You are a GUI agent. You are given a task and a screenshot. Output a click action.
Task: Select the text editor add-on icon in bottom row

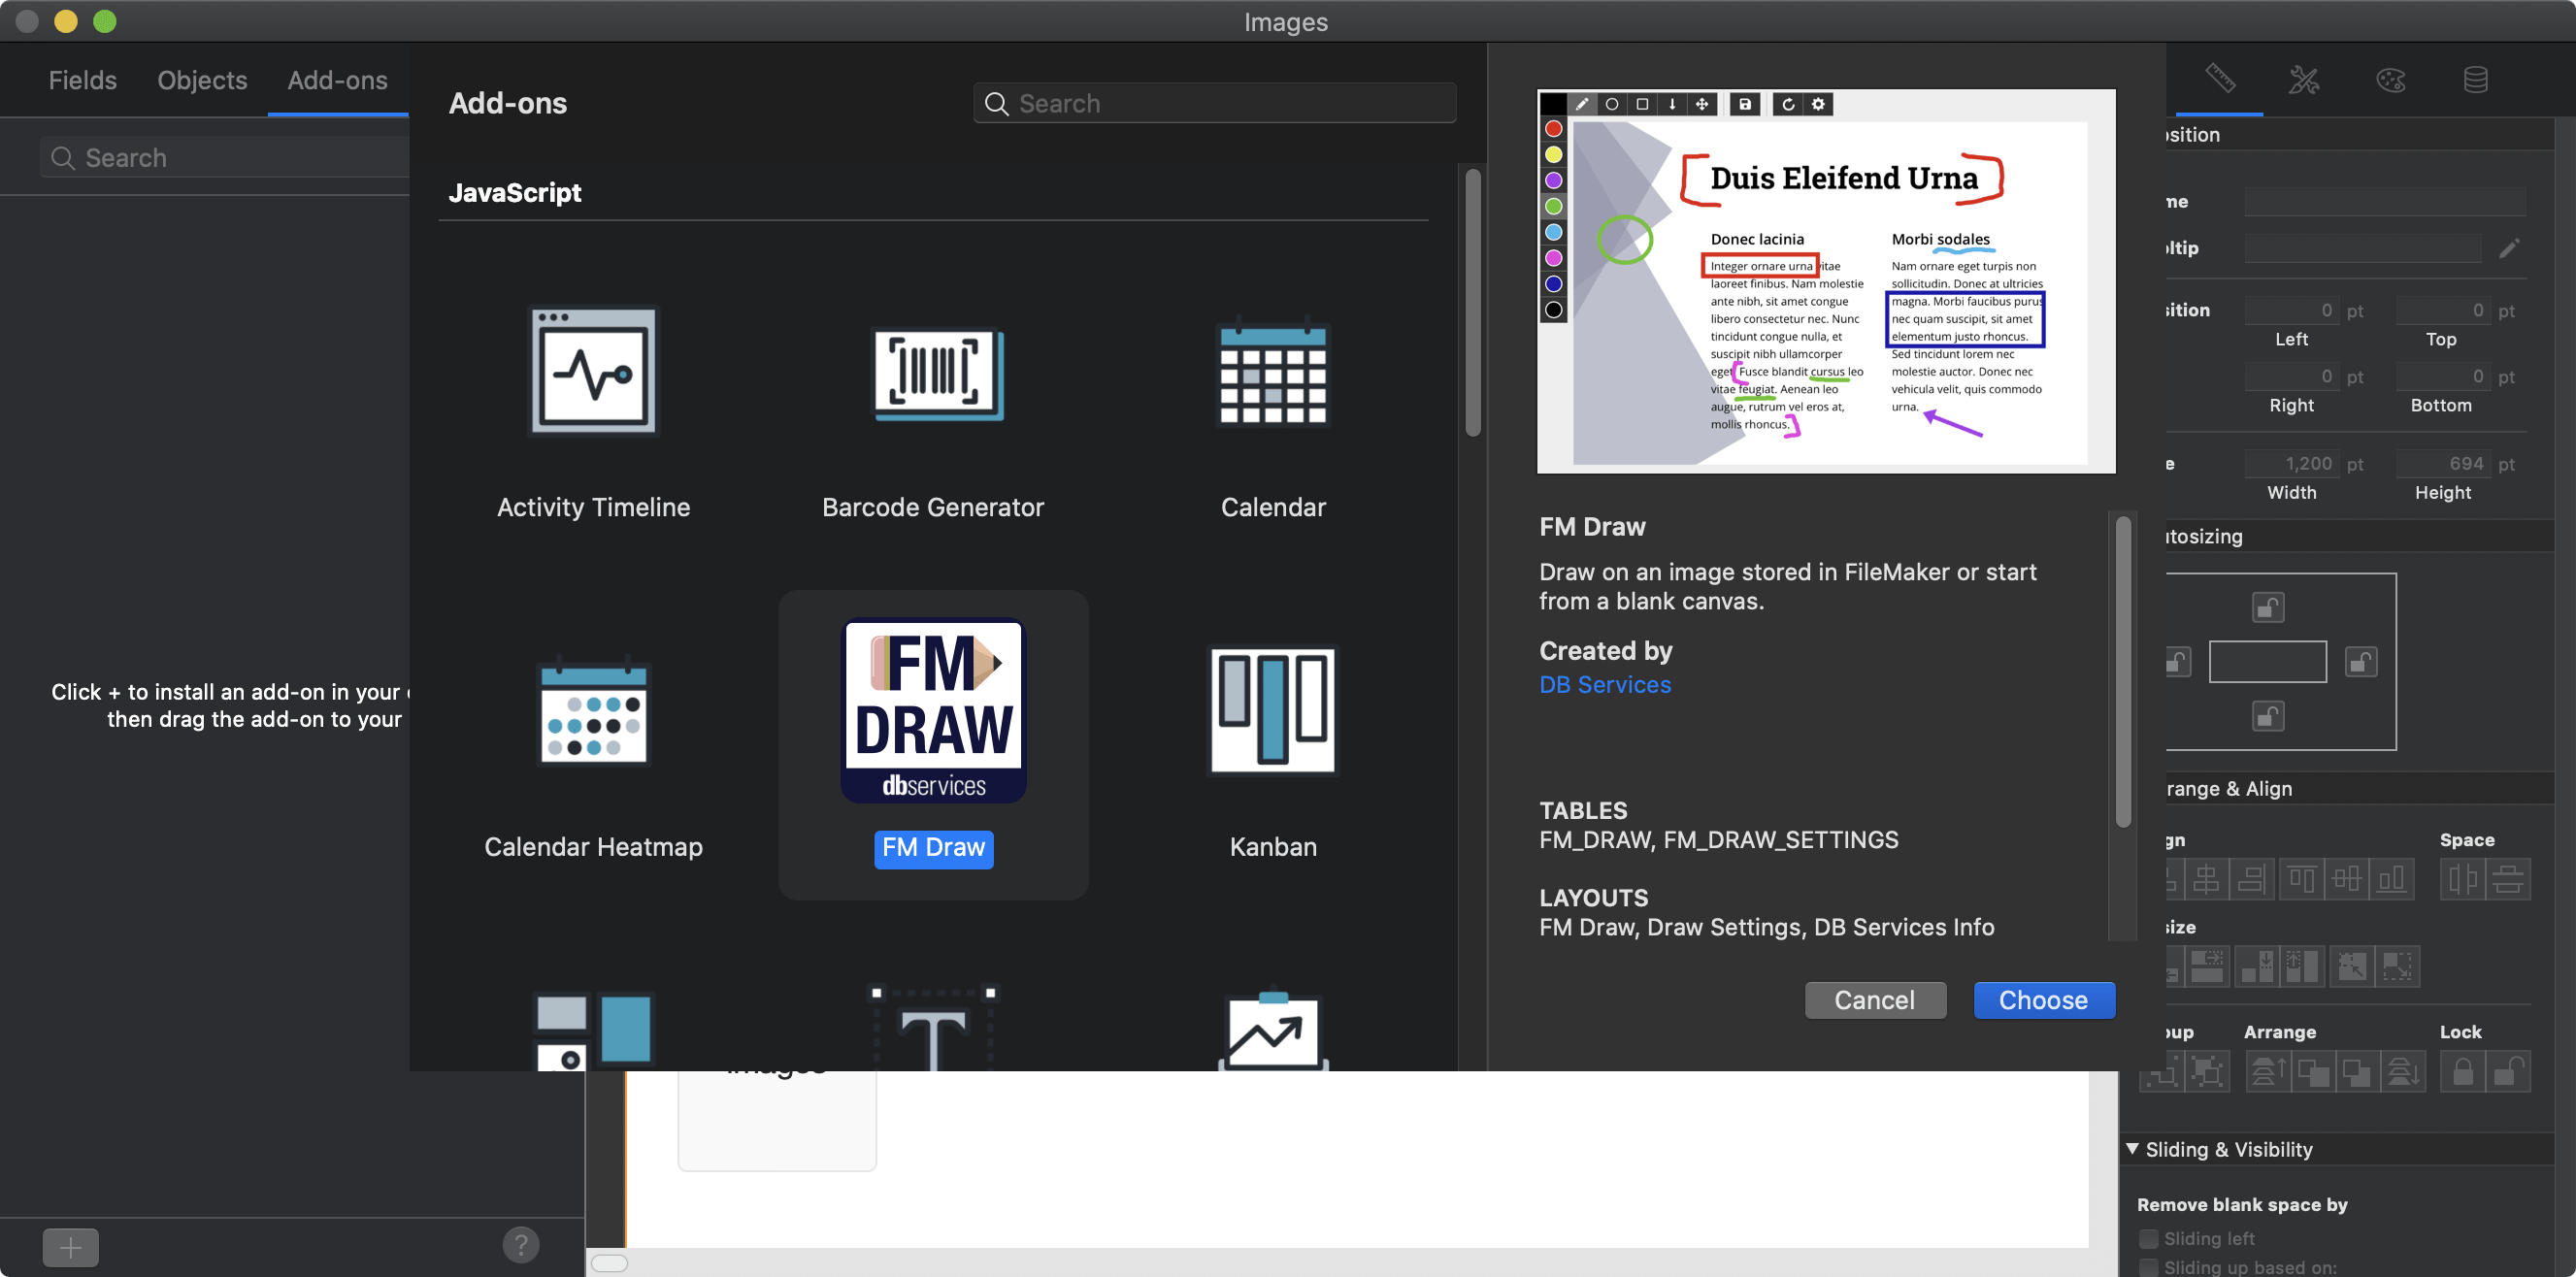click(933, 1028)
